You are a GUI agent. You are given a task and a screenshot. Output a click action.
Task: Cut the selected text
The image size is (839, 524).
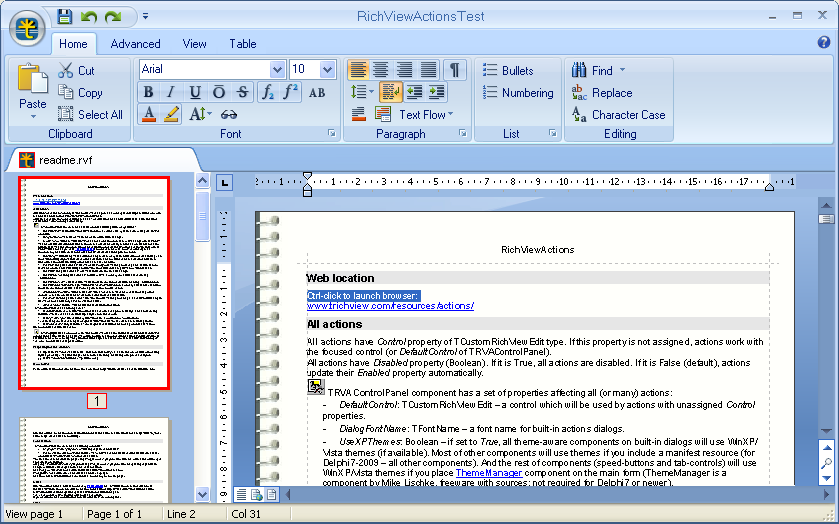[x=76, y=70]
